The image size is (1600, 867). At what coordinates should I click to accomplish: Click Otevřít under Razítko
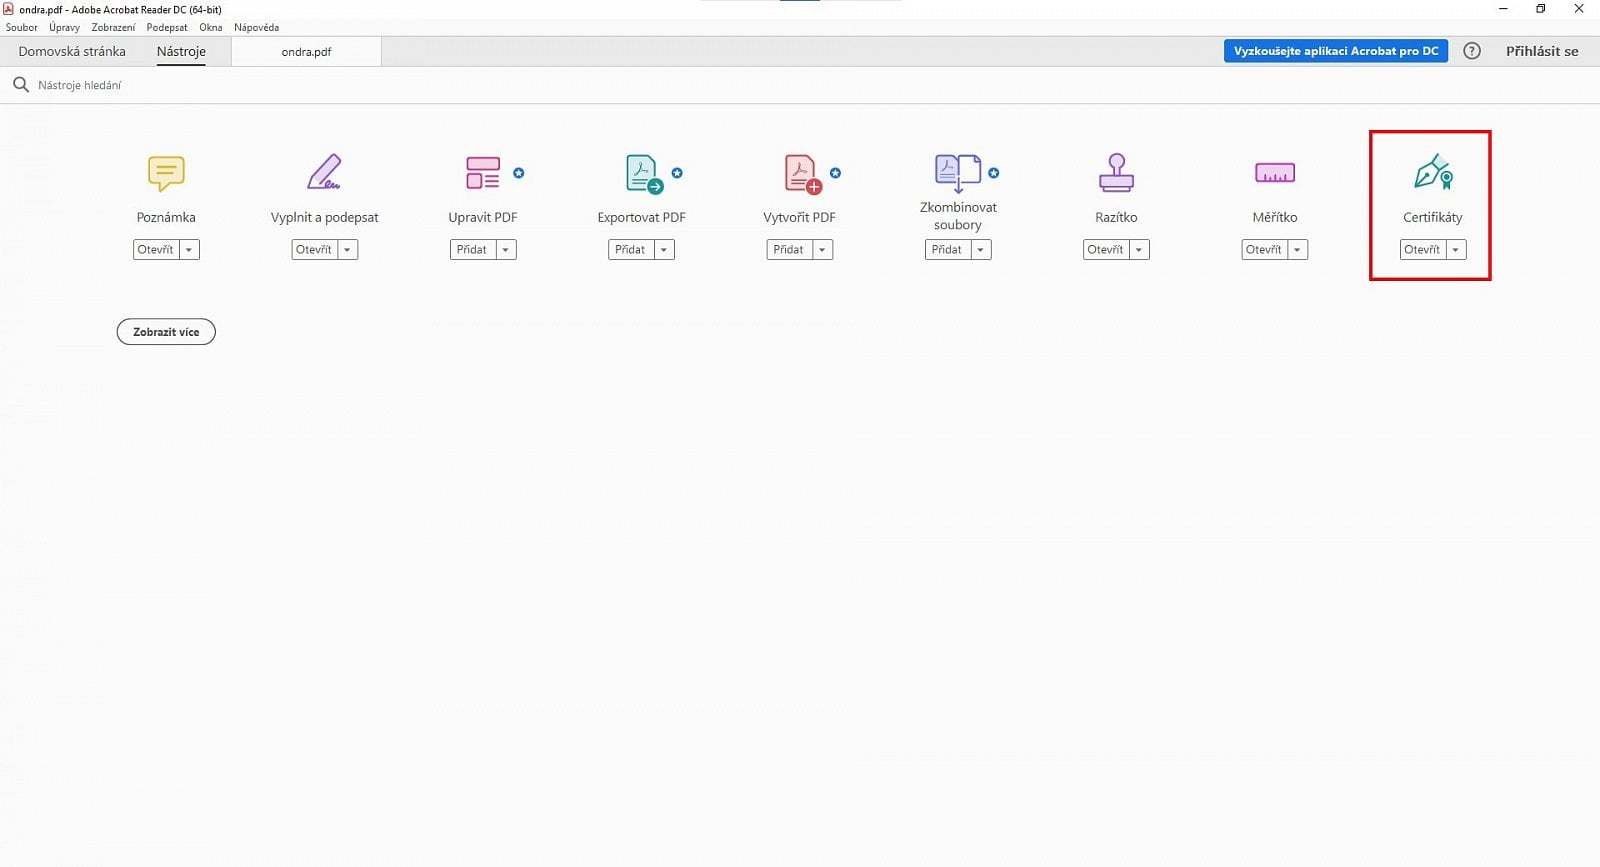click(x=1106, y=250)
